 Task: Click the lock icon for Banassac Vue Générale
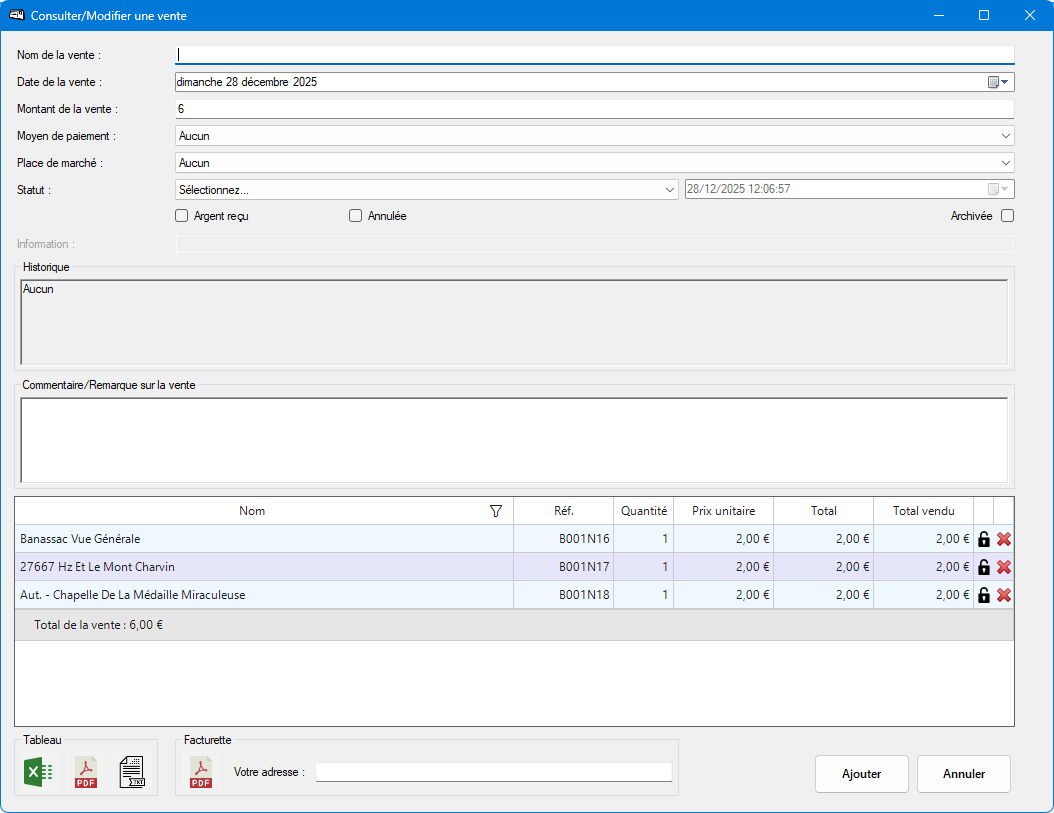(984, 539)
